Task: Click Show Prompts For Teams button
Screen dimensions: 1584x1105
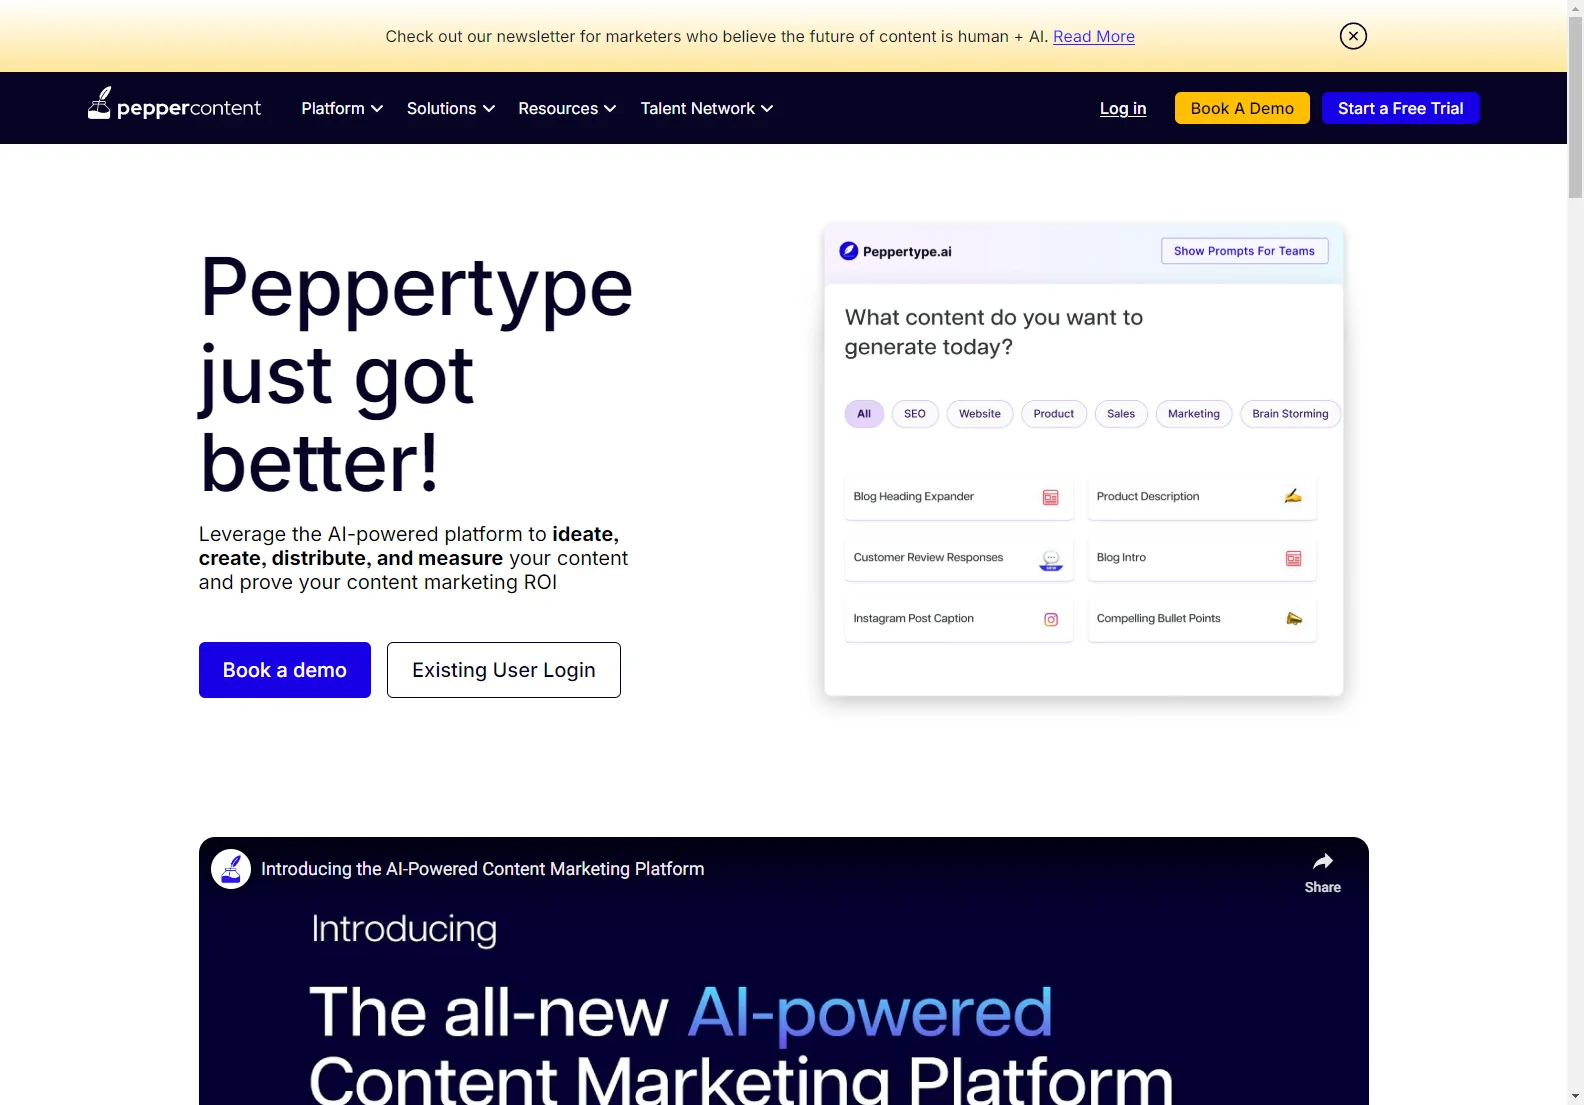Action: pos(1244,251)
